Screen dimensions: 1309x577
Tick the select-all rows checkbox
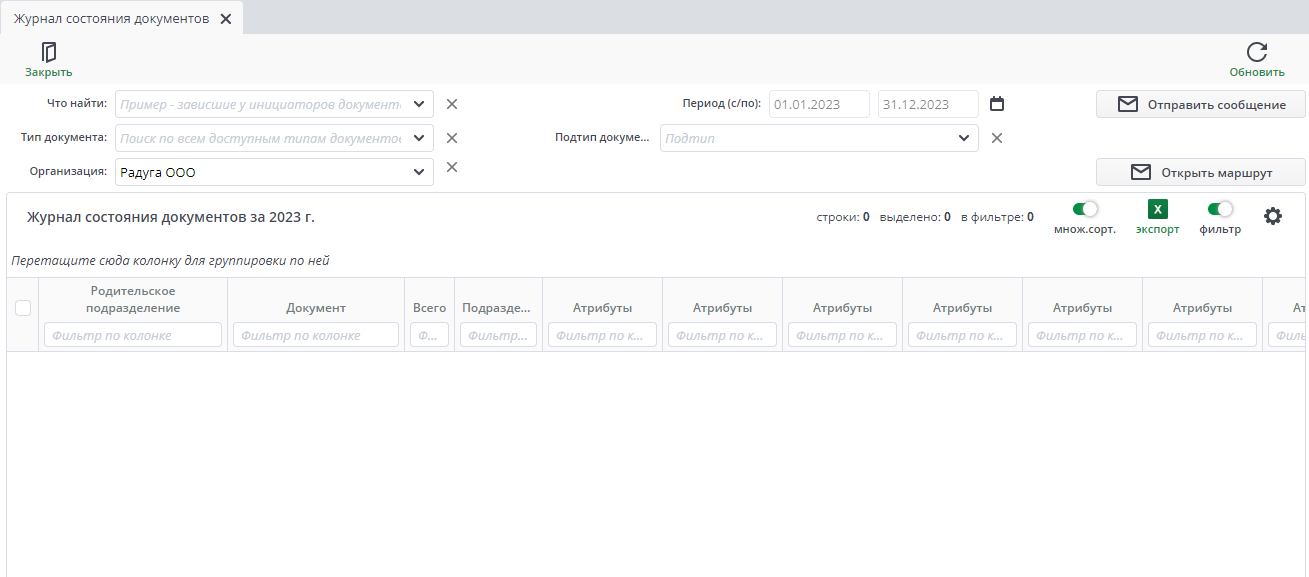pos(23,309)
